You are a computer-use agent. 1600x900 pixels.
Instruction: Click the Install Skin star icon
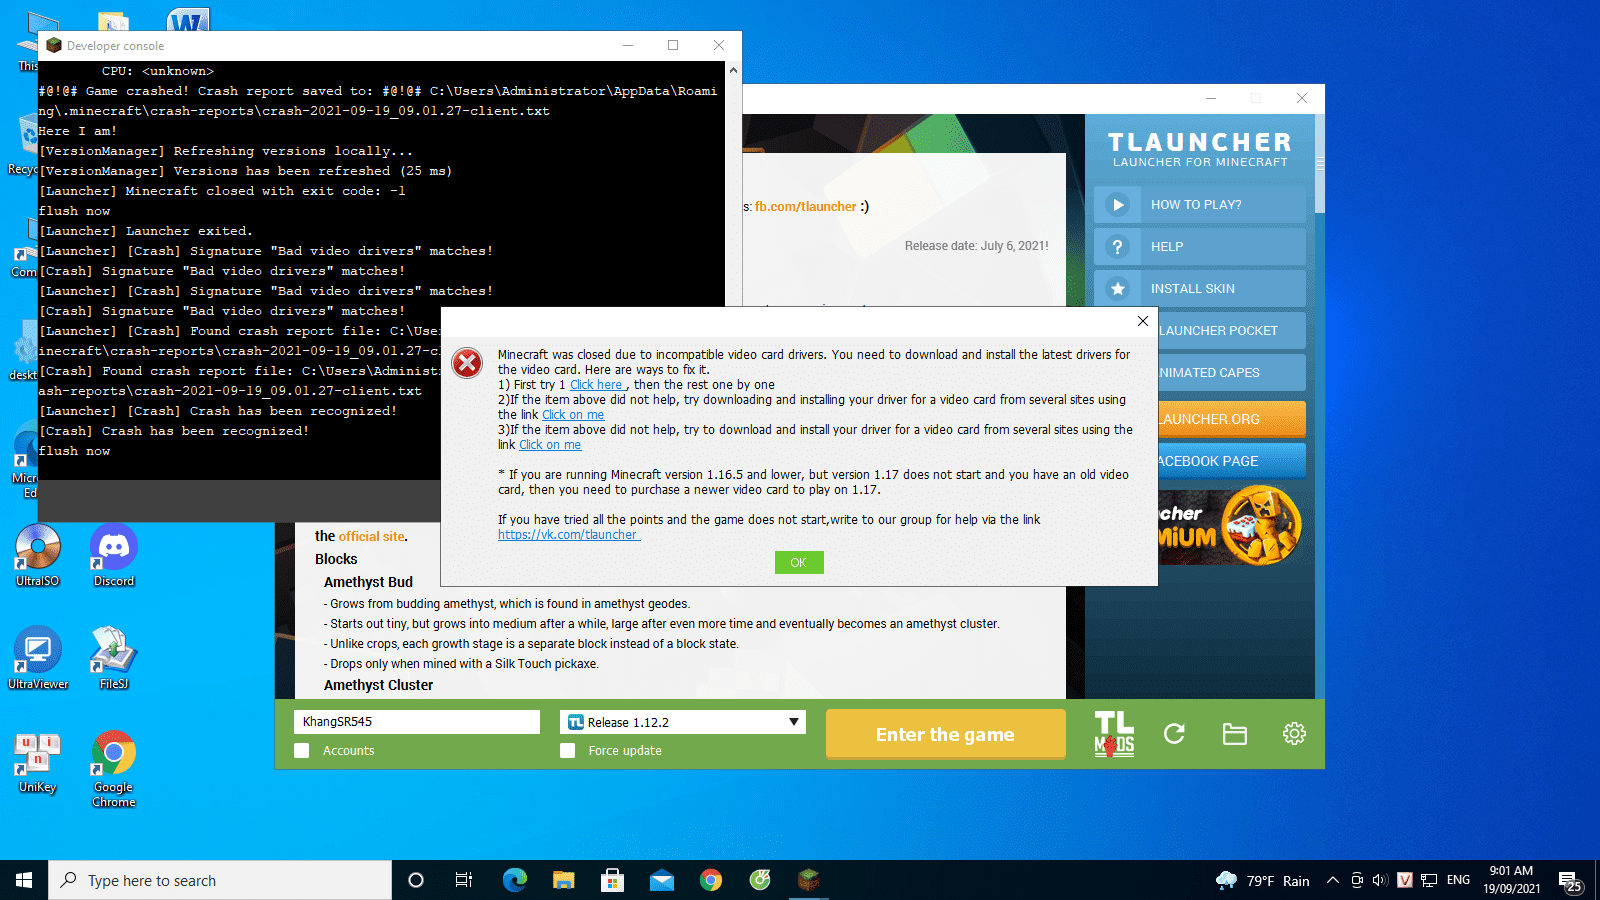point(1118,289)
